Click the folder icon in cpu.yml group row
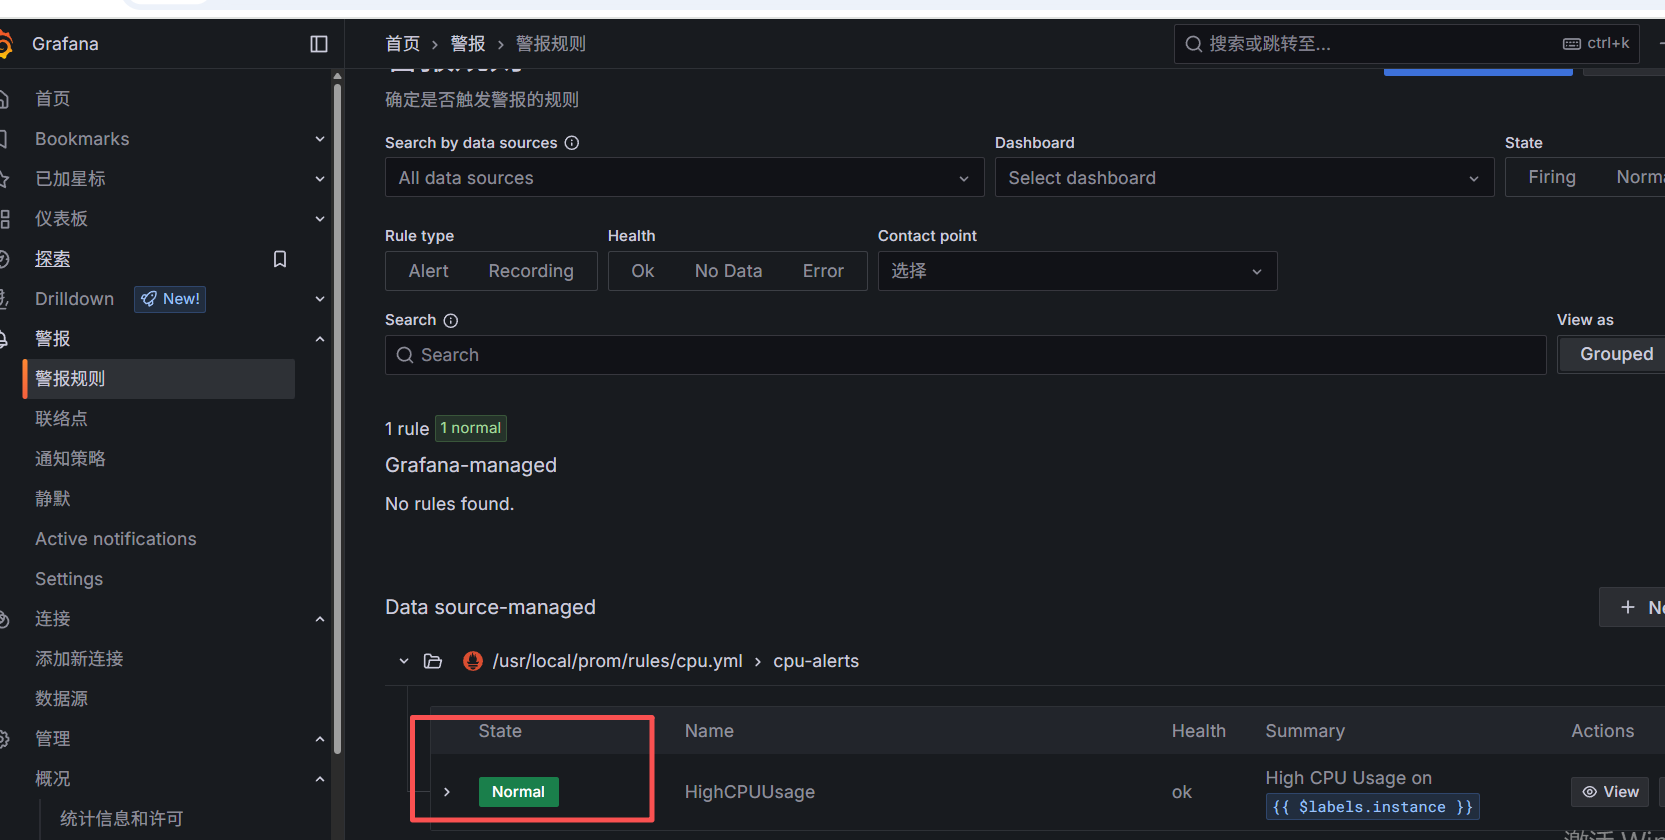Screen dimensions: 1665x840 433,661
